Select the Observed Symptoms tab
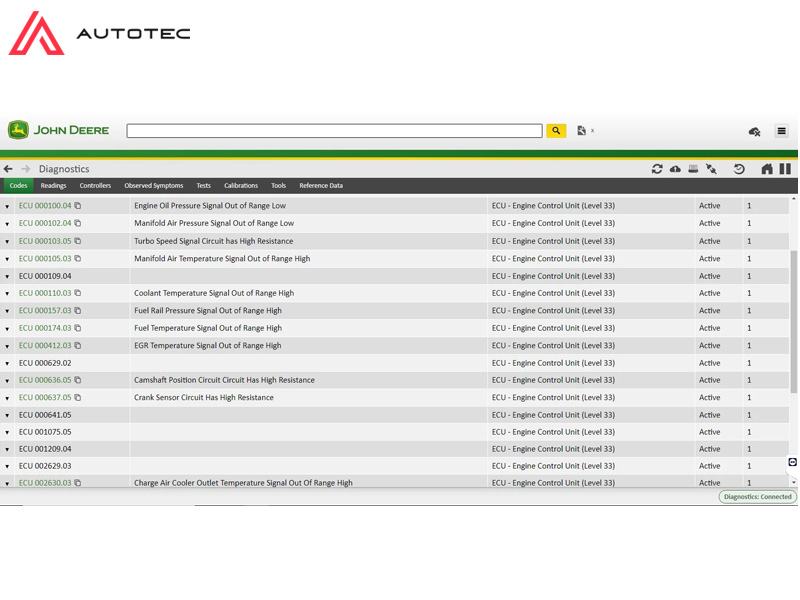 coord(153,186)
